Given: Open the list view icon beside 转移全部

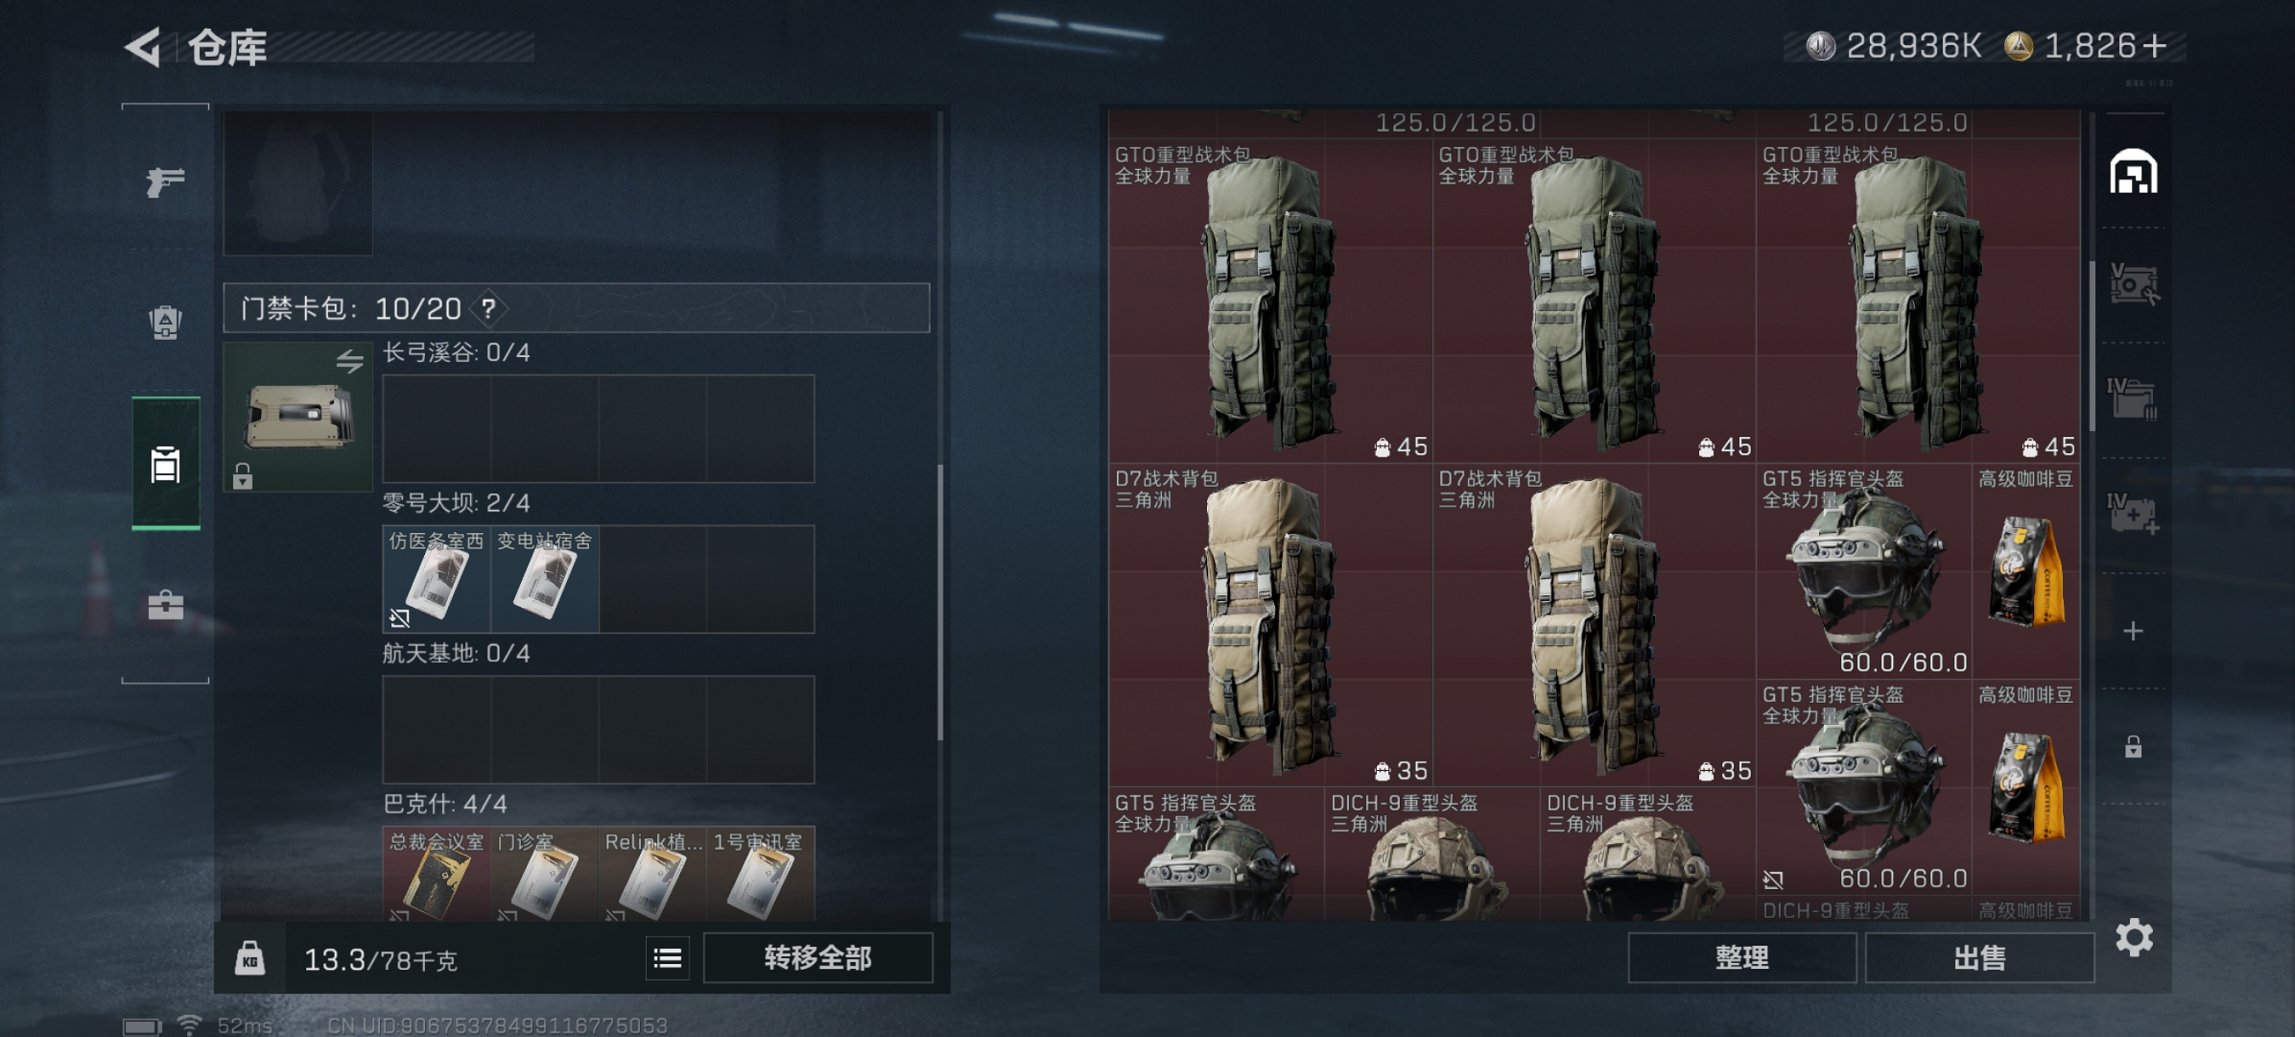Looking at the screenshot, I should coord(668,958).
